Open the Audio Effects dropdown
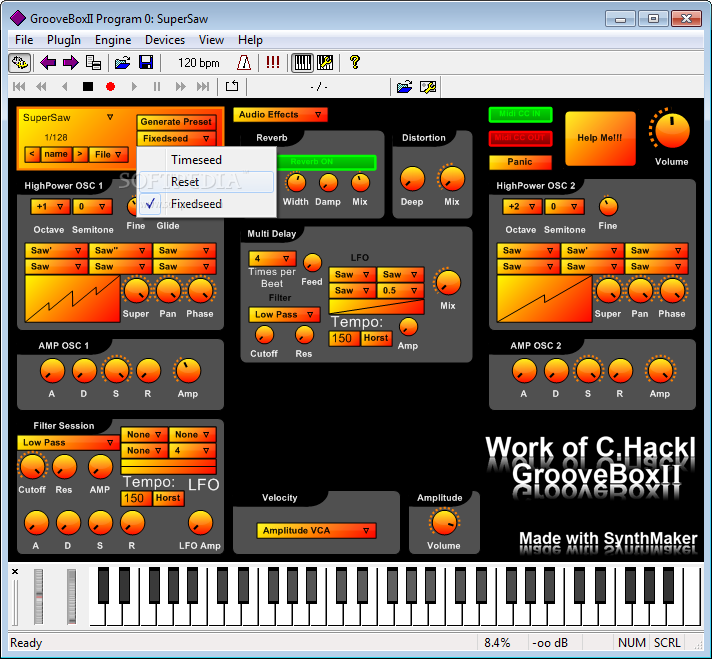 (280, 114)
